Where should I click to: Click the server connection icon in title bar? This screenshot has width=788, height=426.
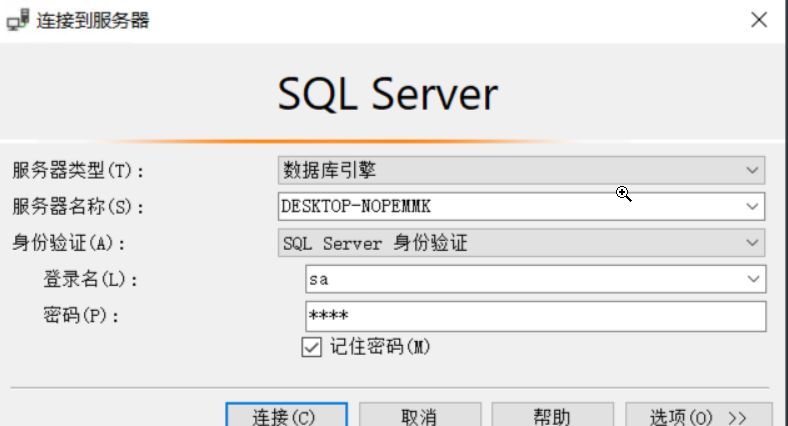click(x=19, y=20)
